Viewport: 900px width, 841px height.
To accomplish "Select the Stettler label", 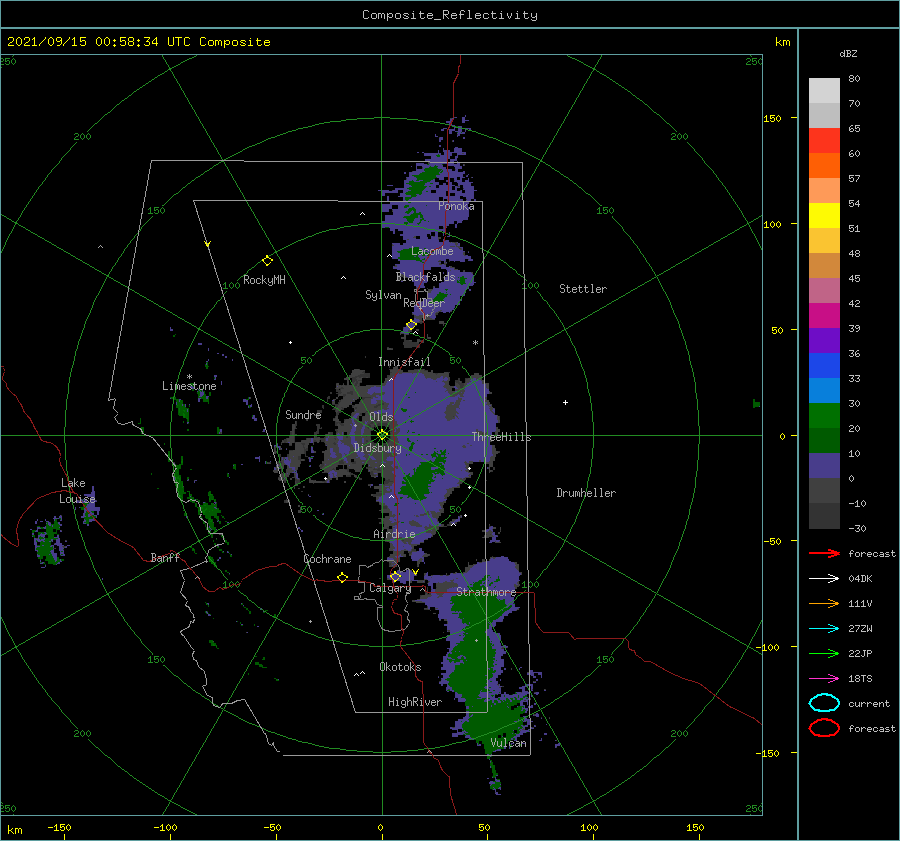I will click(x=583, y=289).
